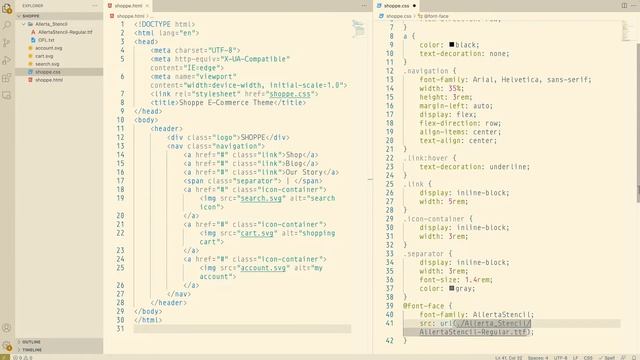This screenshot has width=640, height=360.
Task: Click the left editor group more actions ellipsis
Action: coord(364,6)
